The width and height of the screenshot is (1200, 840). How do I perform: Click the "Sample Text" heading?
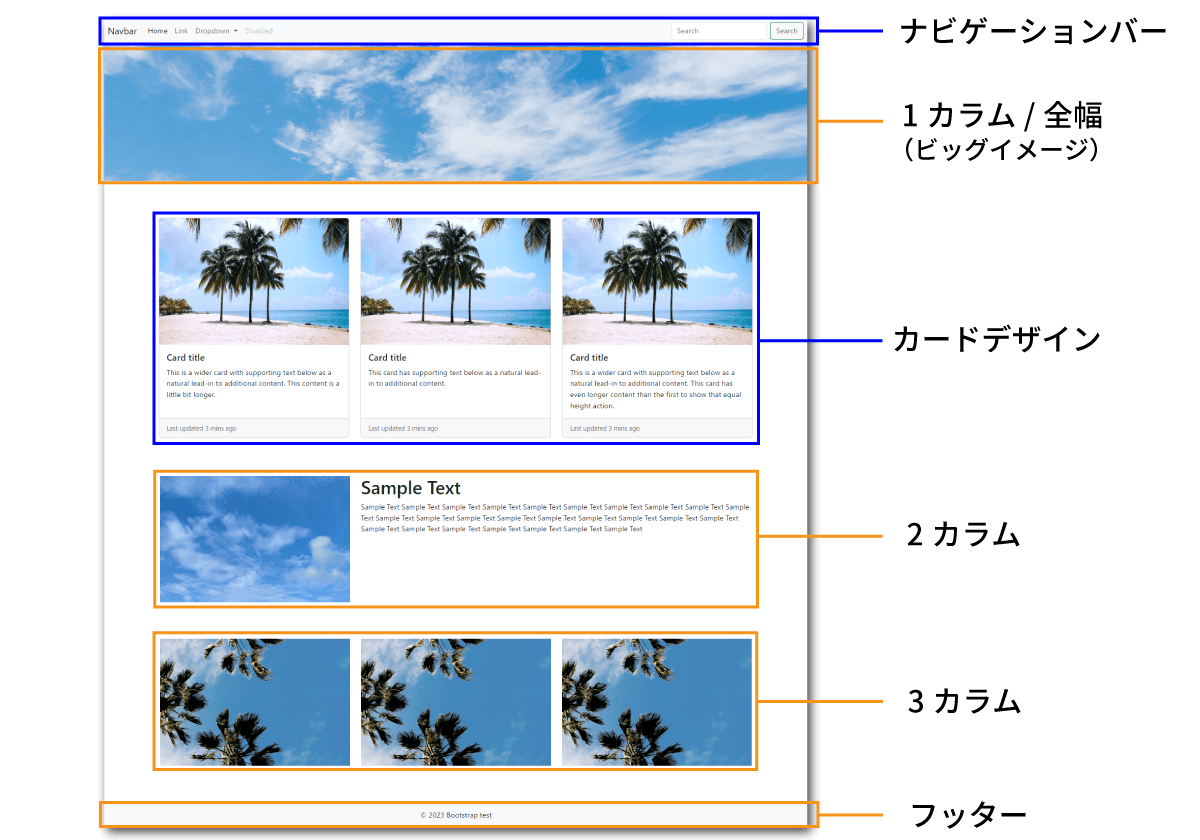(x=411, y=488)
